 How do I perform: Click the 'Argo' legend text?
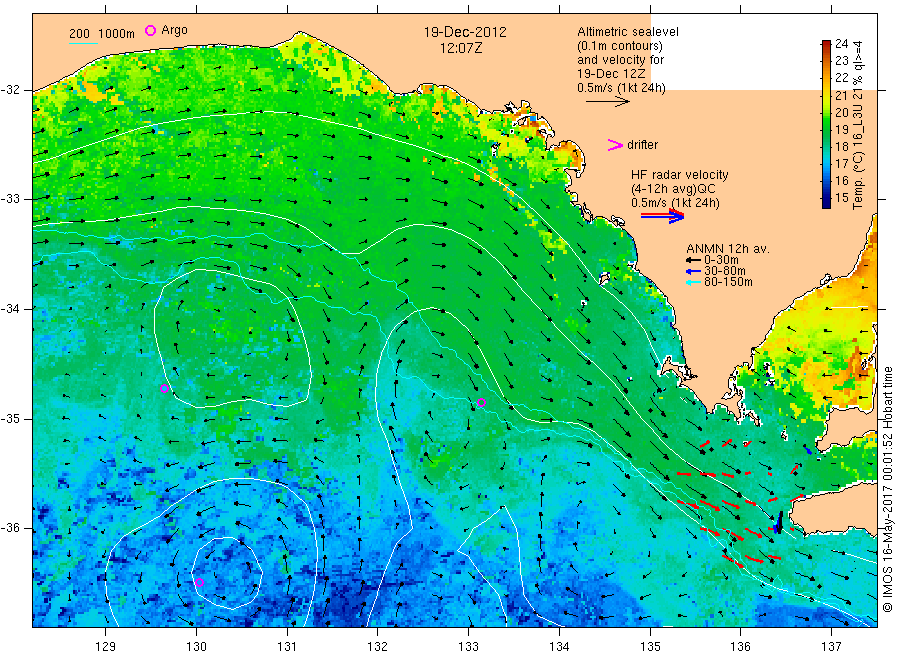(174, 30)
